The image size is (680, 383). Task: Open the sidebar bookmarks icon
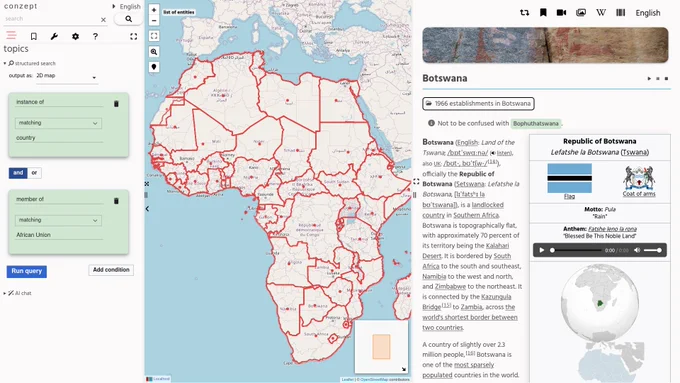coord(33,36)
